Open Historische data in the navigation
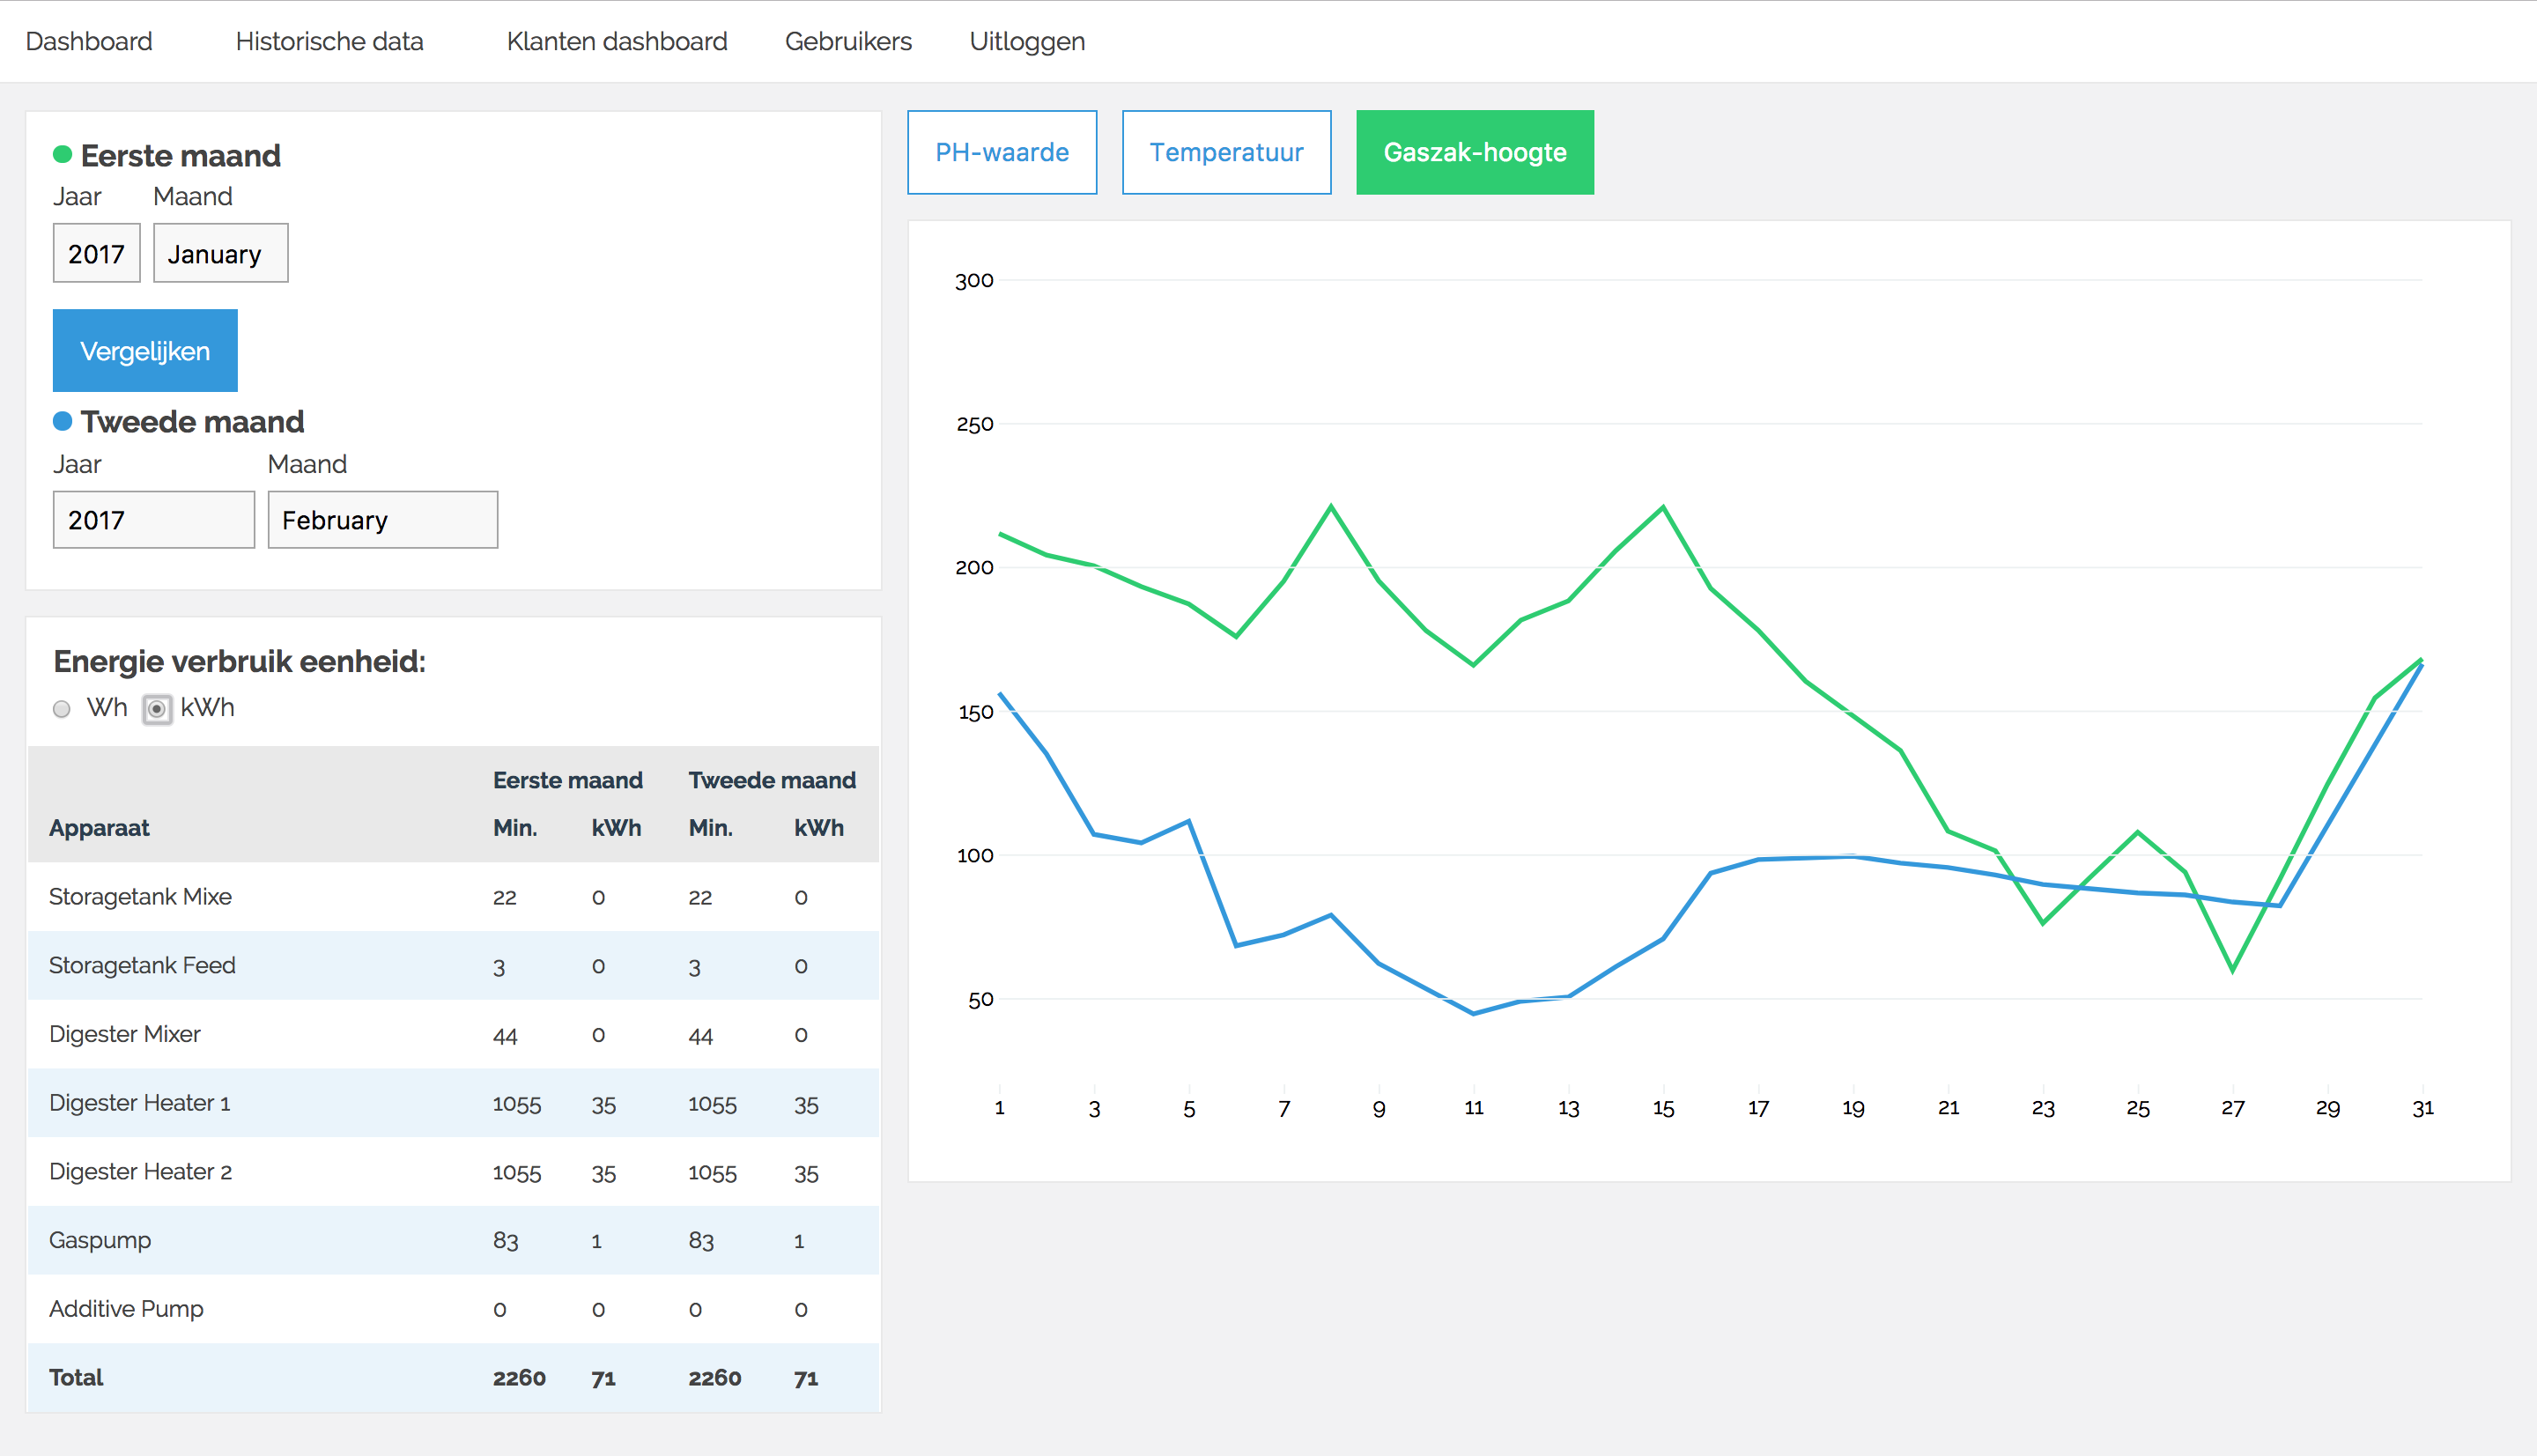 tap(329, 41)
